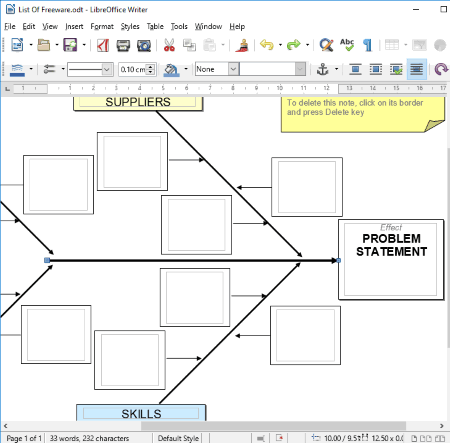Open the Edit menu
Screen dimensions: 450x443
[x=29, y=26]
